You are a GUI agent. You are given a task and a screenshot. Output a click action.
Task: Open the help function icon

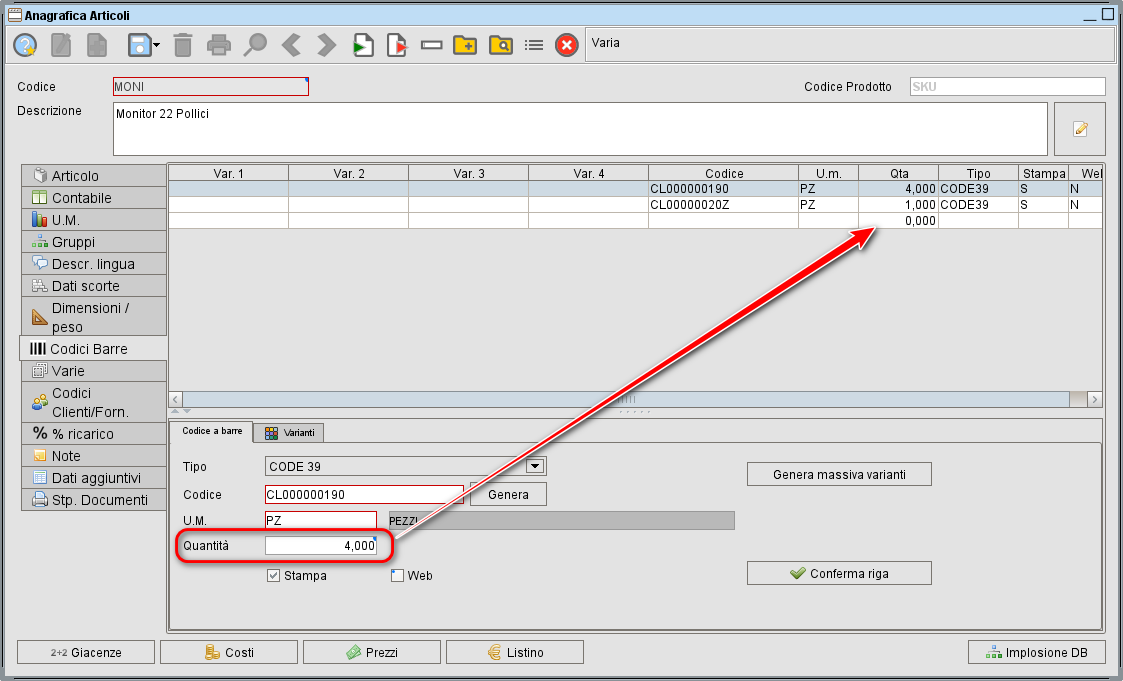click(x=23, y=44)
